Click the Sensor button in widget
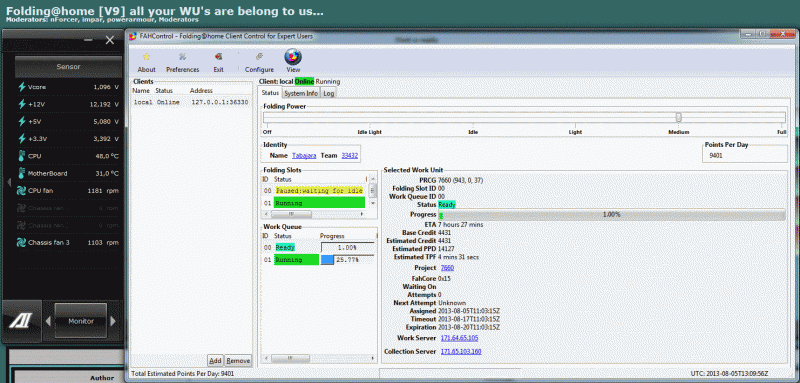Screen dimensions: 800x383 [x=68, y=67]
